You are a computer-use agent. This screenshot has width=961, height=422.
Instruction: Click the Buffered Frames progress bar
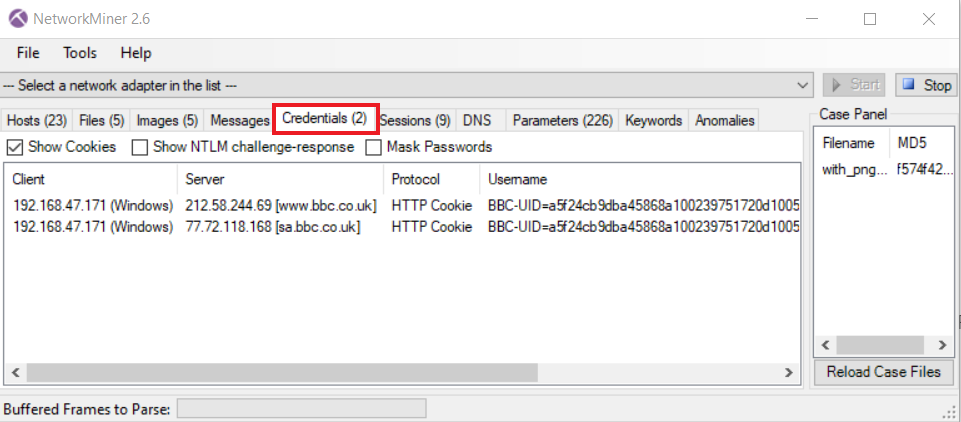pos(301,408)
